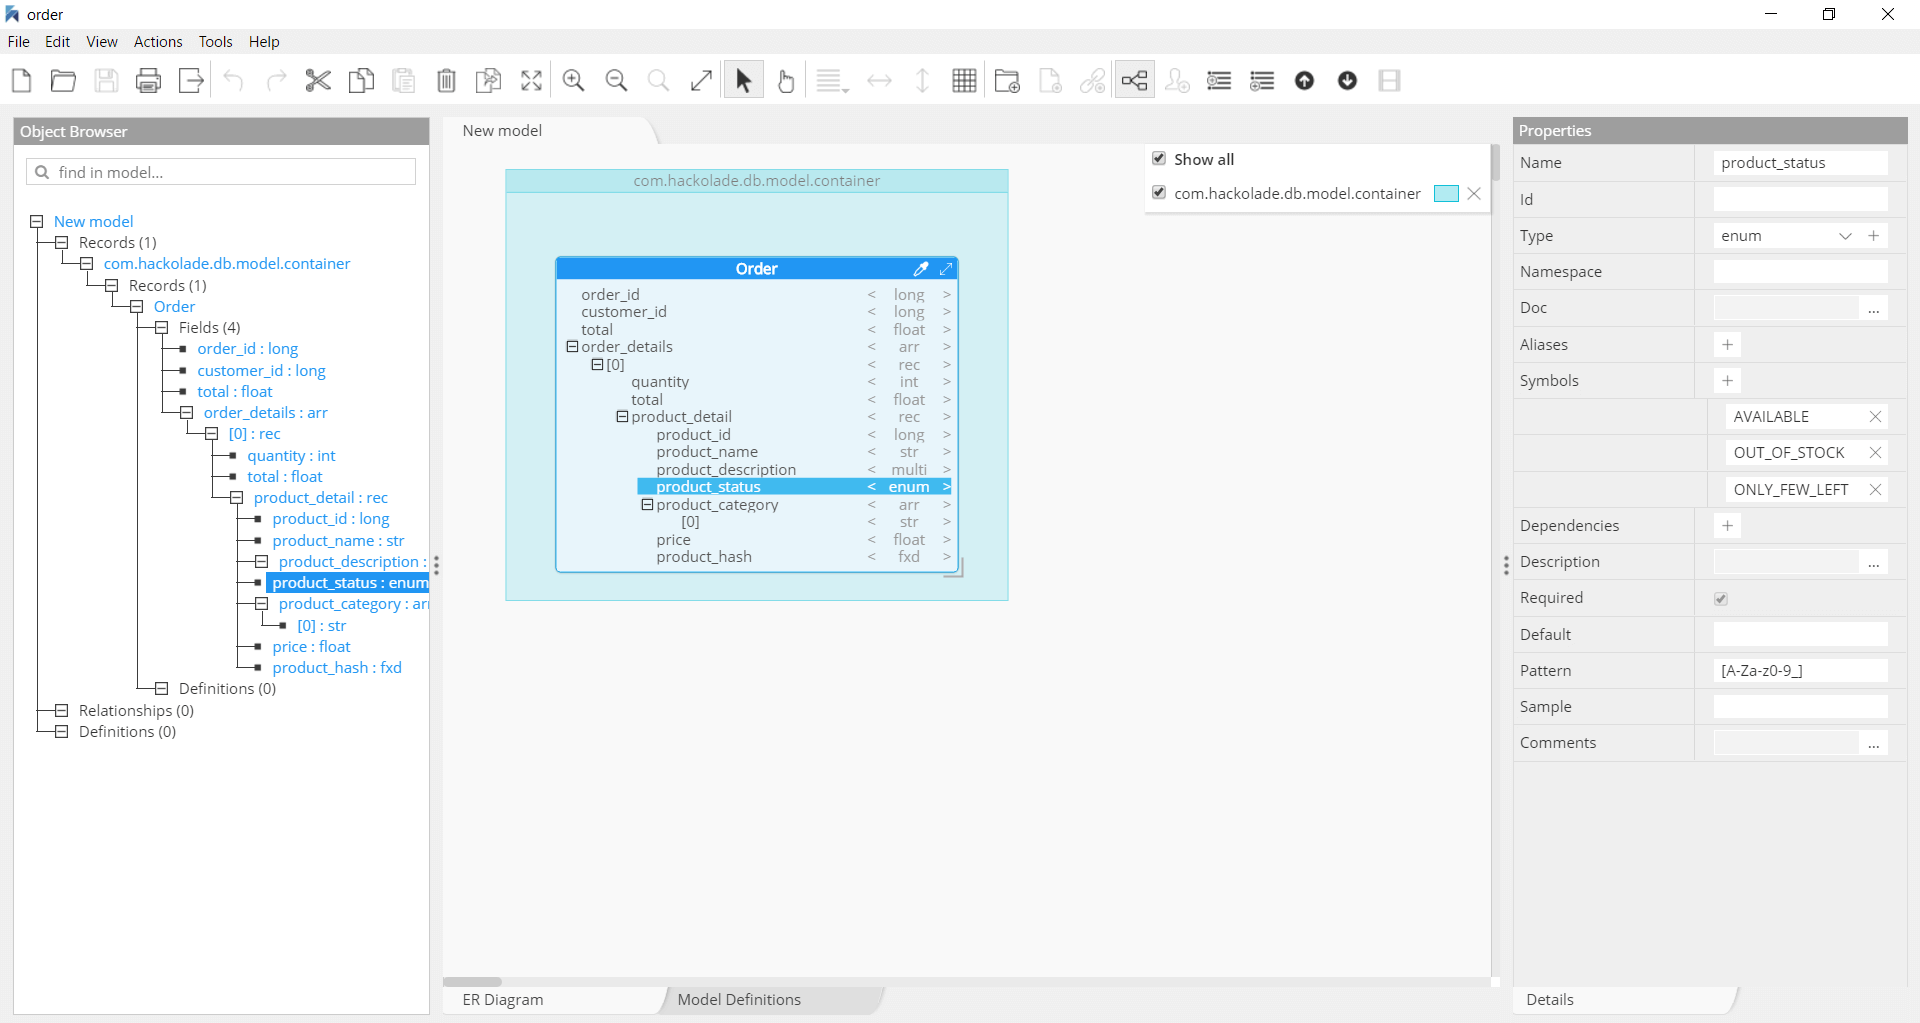This screenshot has height=1023, width=1920.
Task: Remove the OUT_OF_STOCK symbol
Action: point(1875,453)
